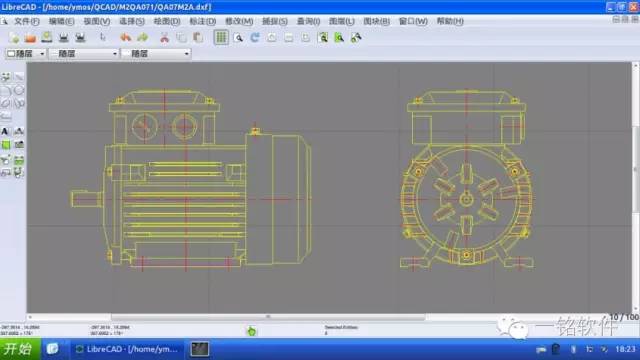Open the 修改(M) menu
Screen dimensions: 640x360
pos(239,21)
